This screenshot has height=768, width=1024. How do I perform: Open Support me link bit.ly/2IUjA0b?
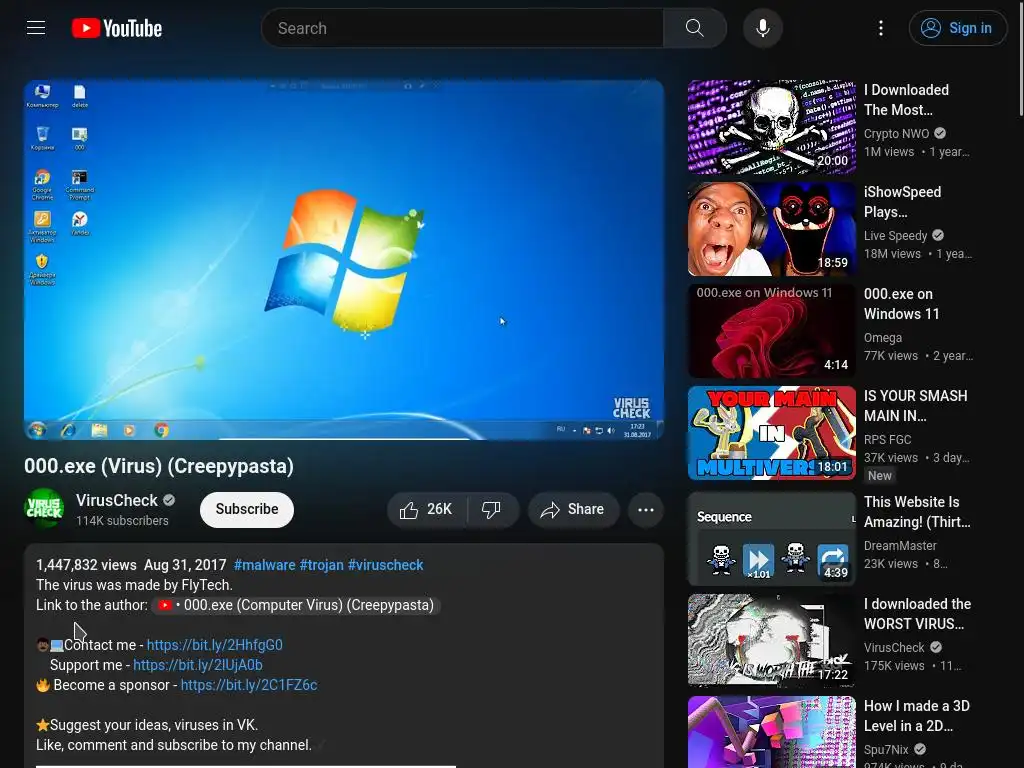[198, 665]
